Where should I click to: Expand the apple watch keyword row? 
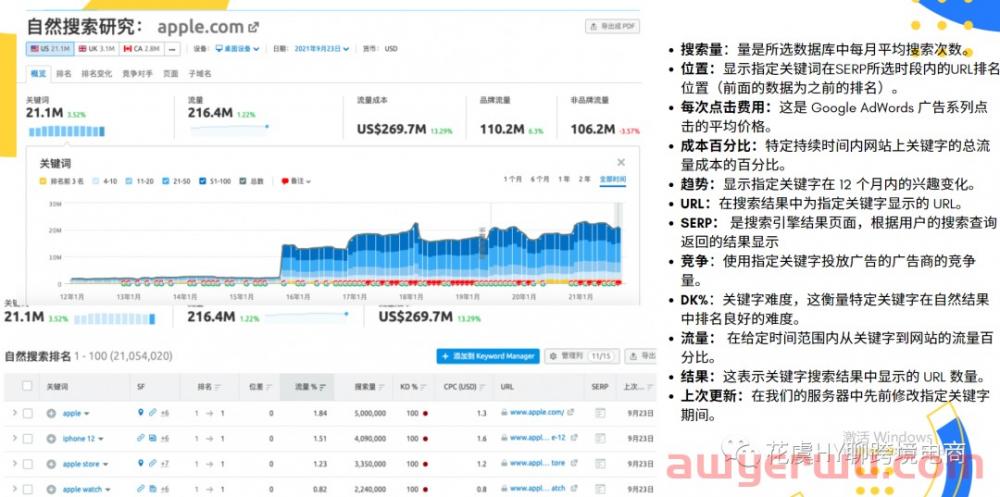pos(14,489)
